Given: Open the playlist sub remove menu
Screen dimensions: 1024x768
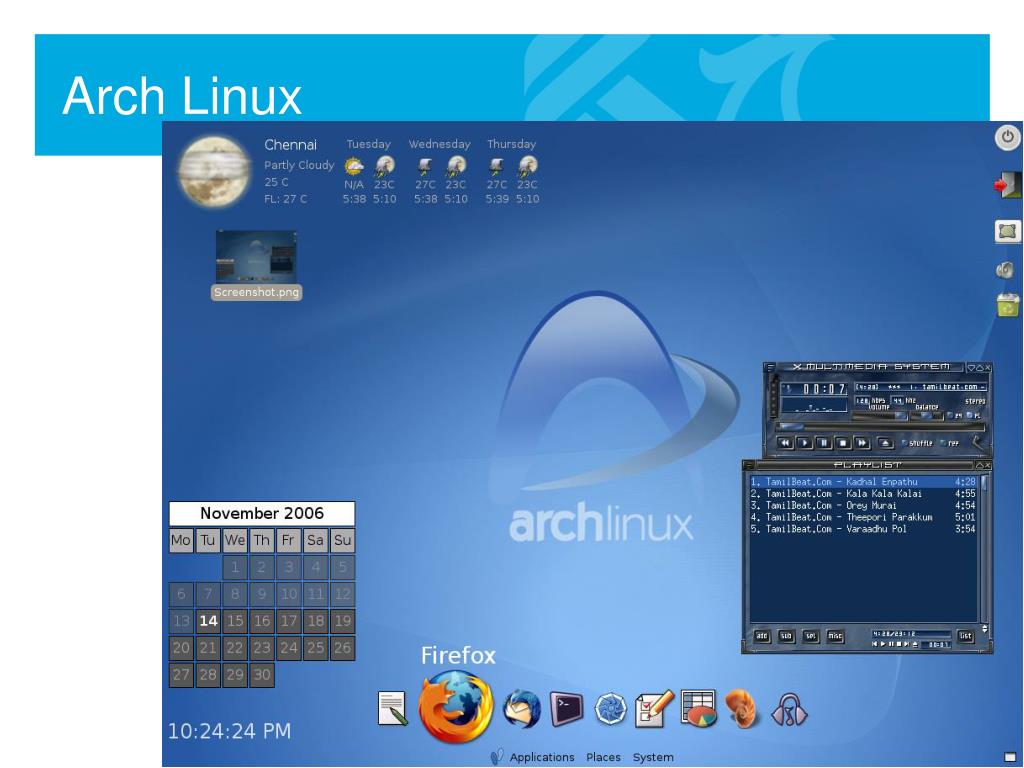Looking at the screenshot, I should [786, 635].
